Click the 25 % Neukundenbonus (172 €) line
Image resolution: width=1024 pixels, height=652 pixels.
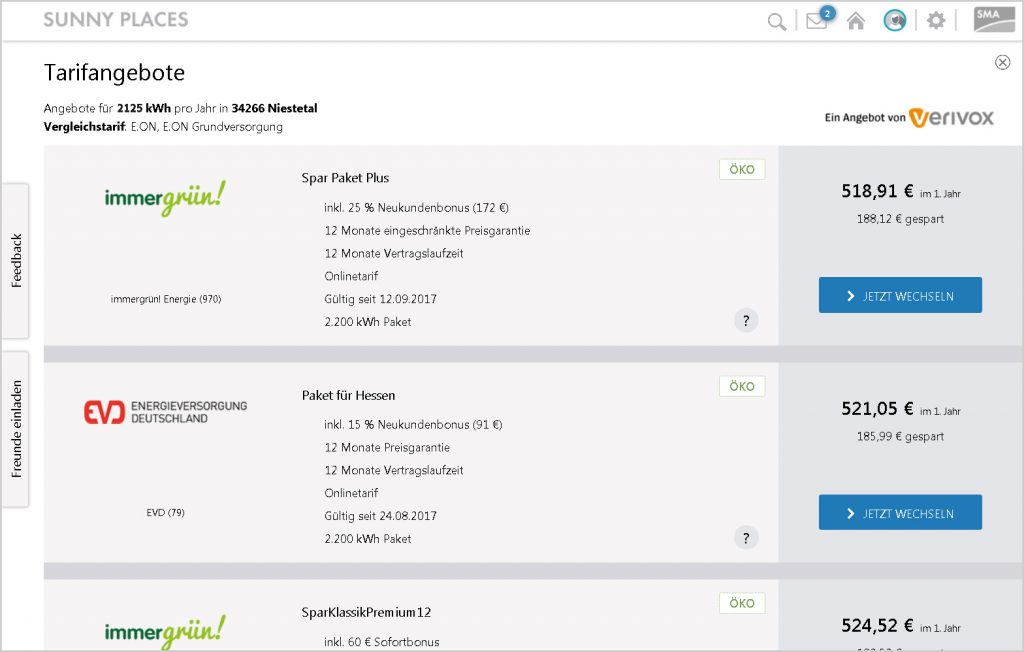click(416, 208)
